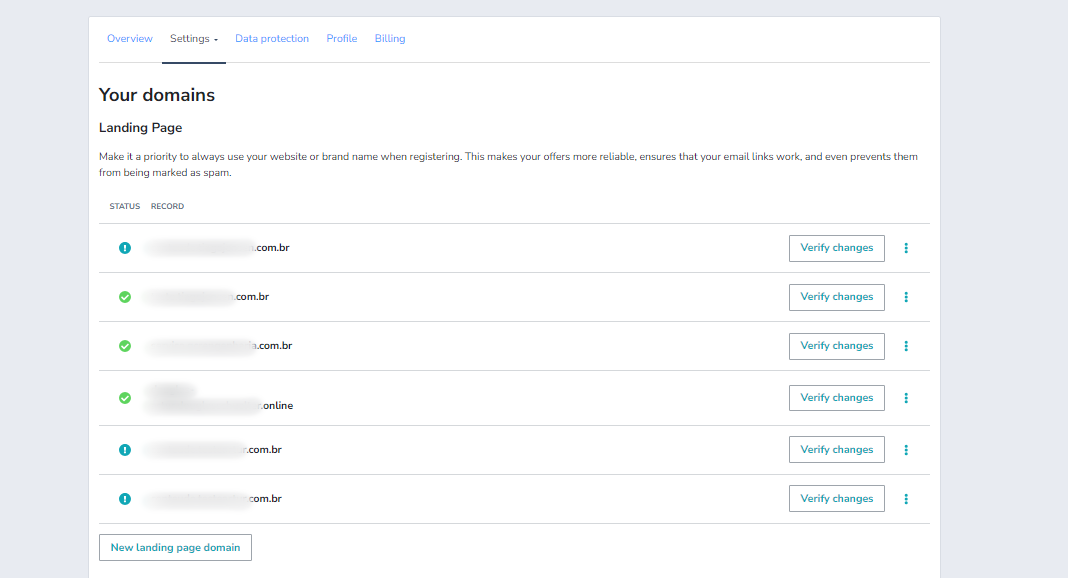Image resolution: width=1068 pixels, height=578 pixels.
Task: Open the Billing tab
Action: pyautogui.click(x=390, y=38)
